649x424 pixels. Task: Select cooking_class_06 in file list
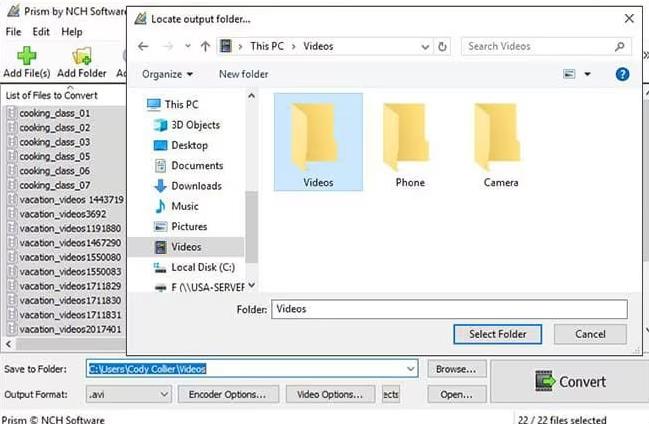(55, 171)
